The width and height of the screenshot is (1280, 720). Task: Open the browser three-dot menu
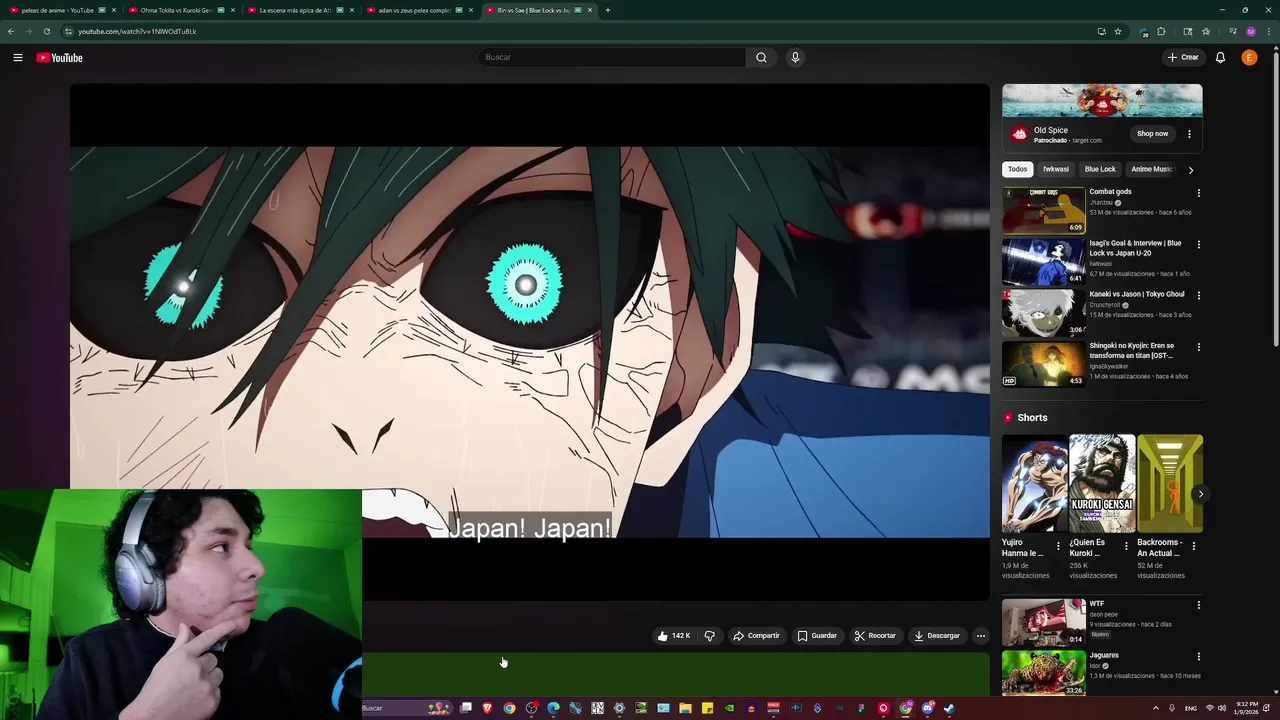tap(1268, 31)
